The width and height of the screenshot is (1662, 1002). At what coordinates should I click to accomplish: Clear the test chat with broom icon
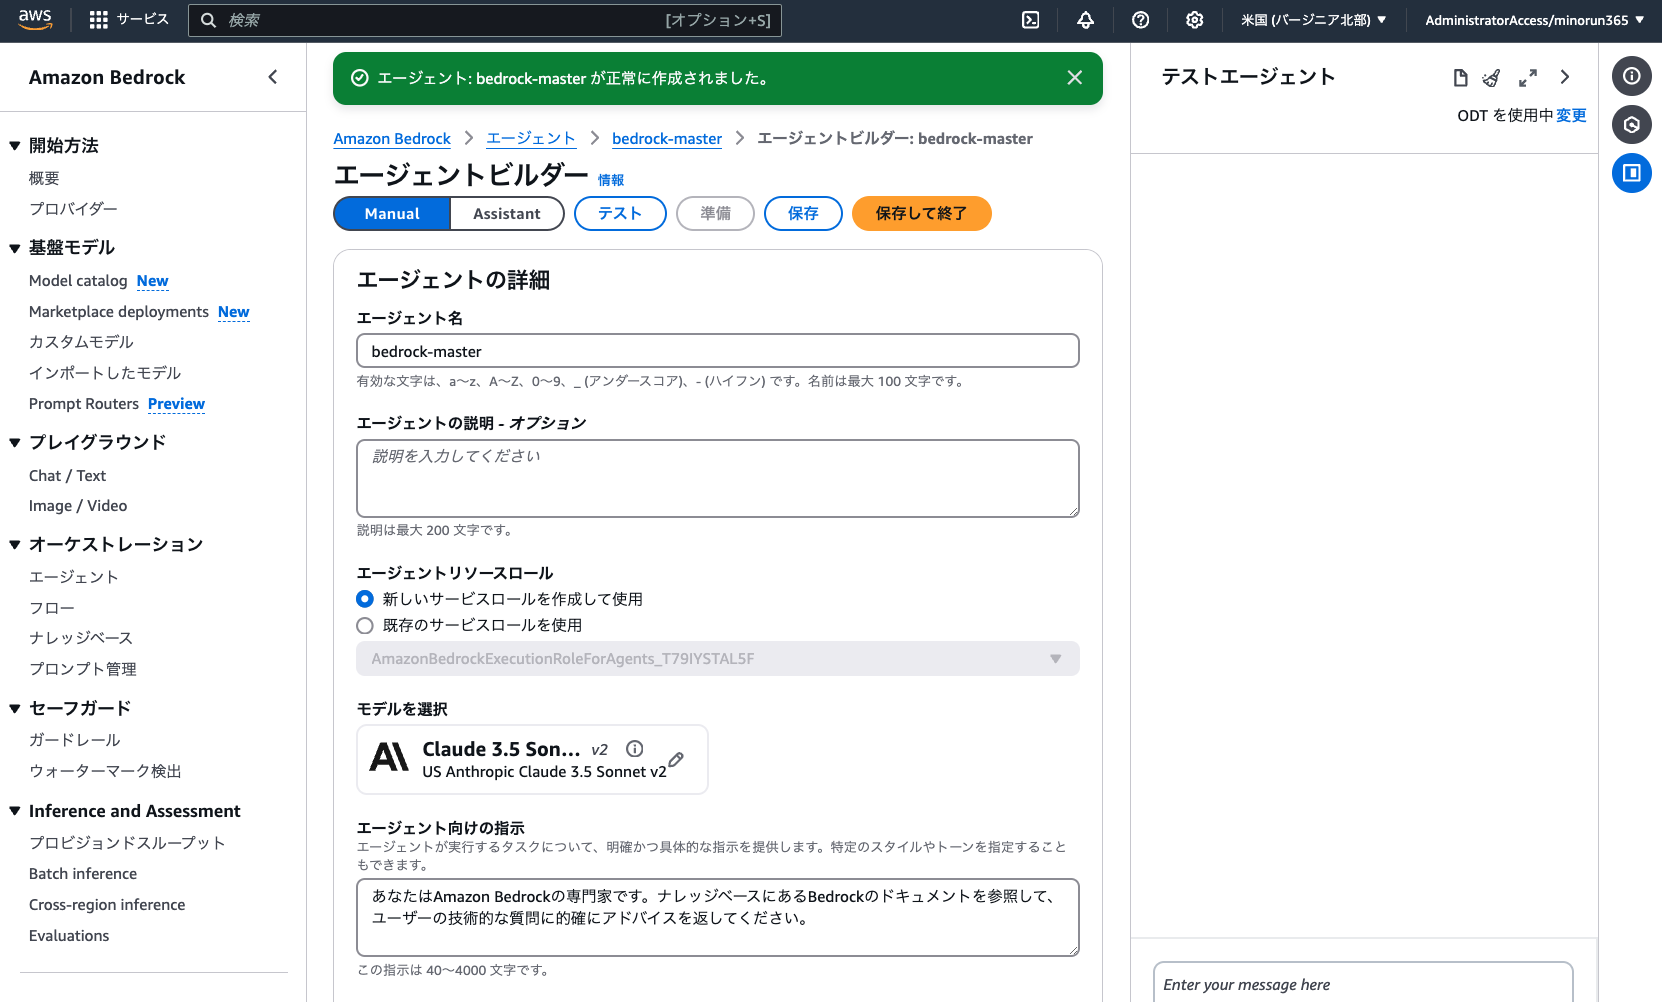(1492, 77)
